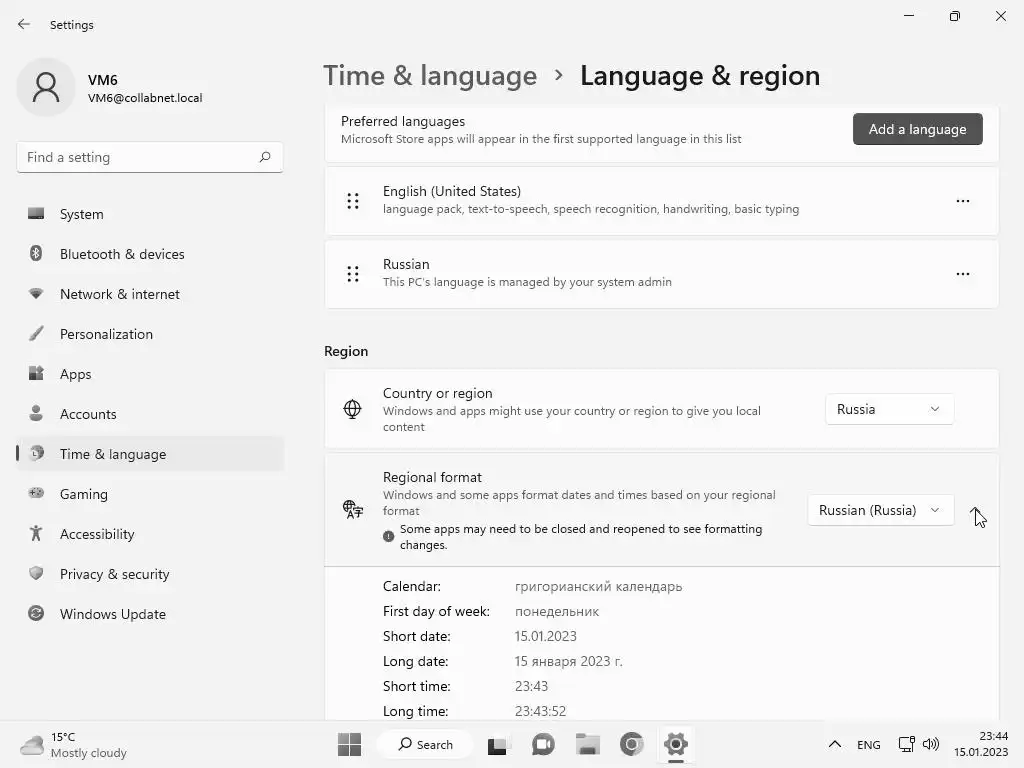This screenshot has width=1024, height=768.
Task: Grab the drag handle for English (United States)
Action: [x=353, y=201]
